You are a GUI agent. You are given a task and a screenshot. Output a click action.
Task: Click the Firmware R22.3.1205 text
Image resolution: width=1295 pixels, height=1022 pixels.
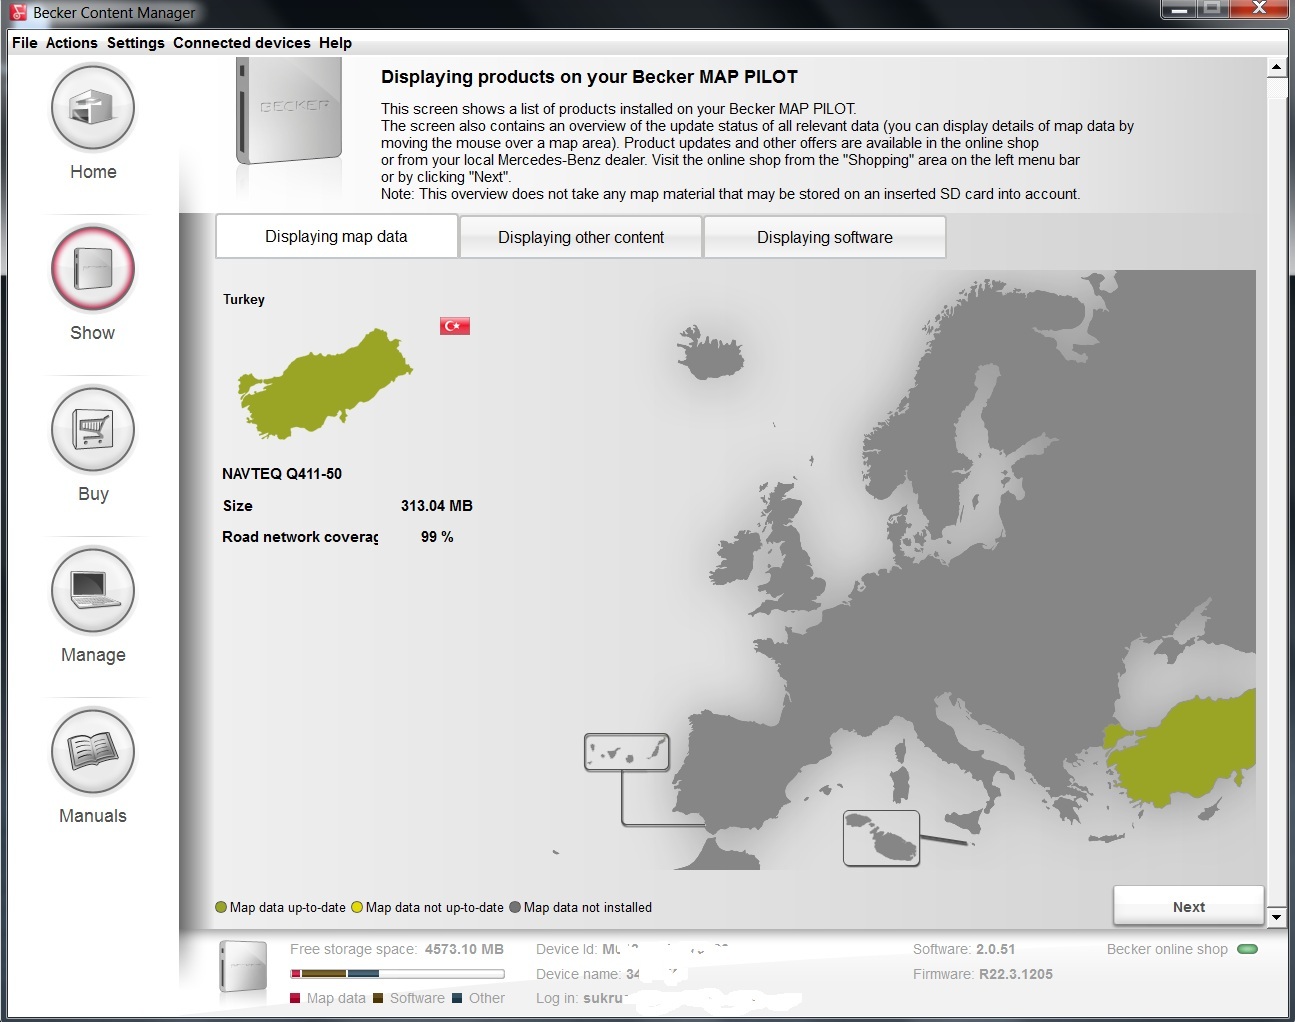[x=983, y=974]
